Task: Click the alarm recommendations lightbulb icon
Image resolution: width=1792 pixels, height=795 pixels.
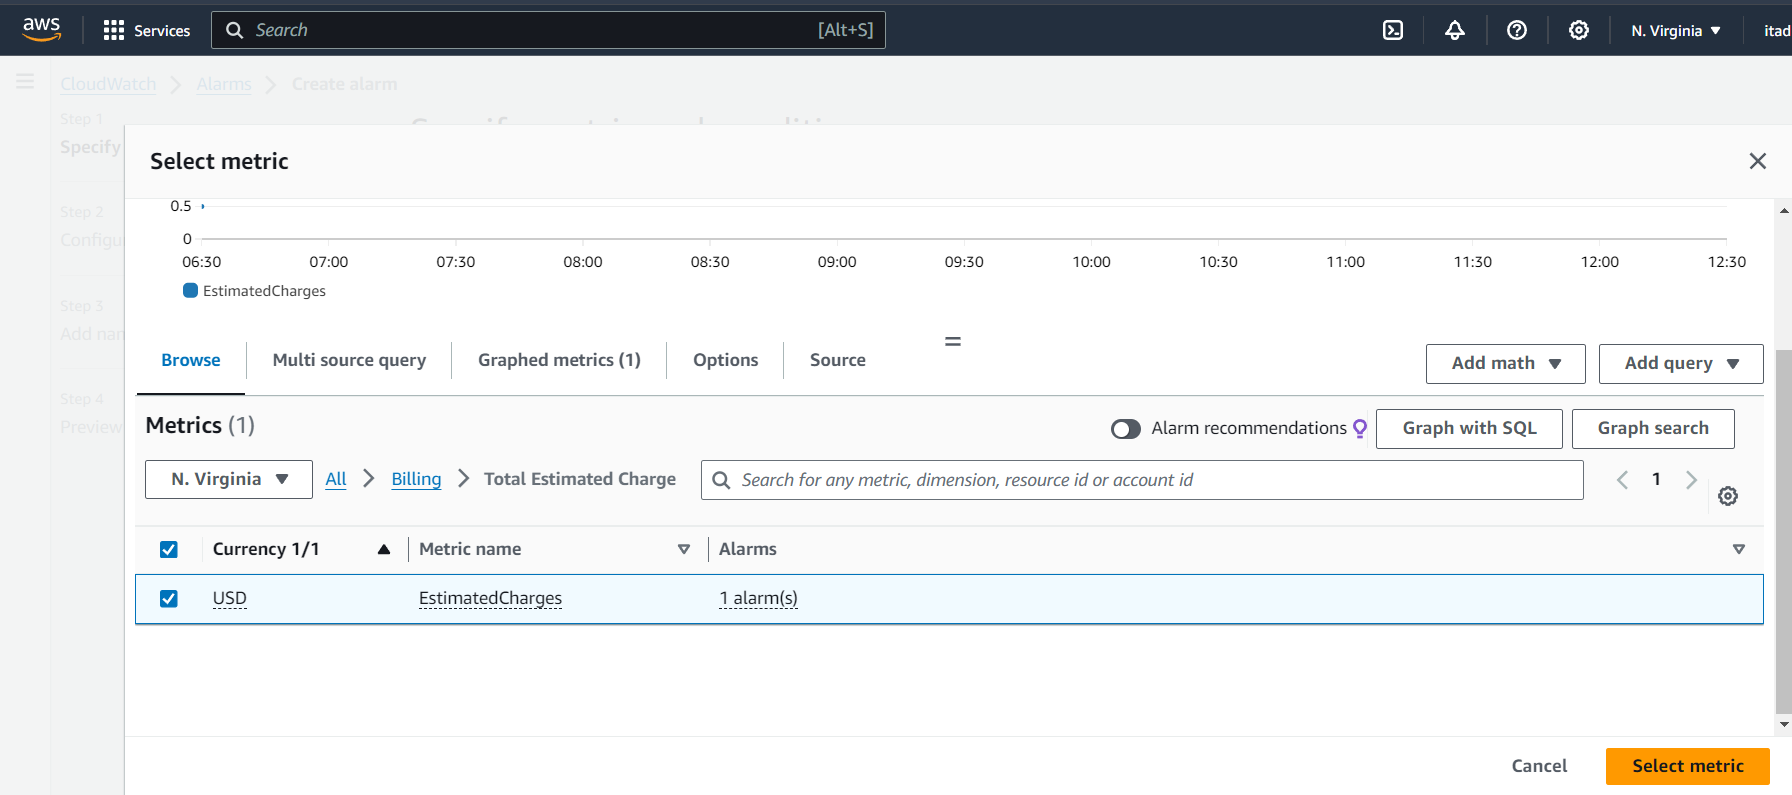Action: 1360,428
